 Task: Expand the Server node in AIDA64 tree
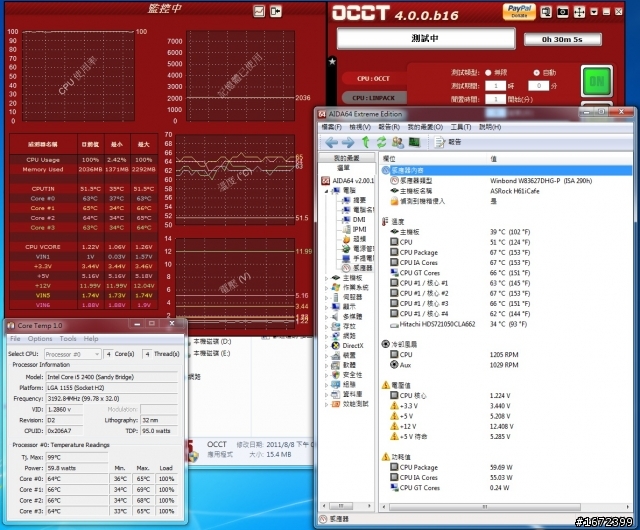coord(327,298)
